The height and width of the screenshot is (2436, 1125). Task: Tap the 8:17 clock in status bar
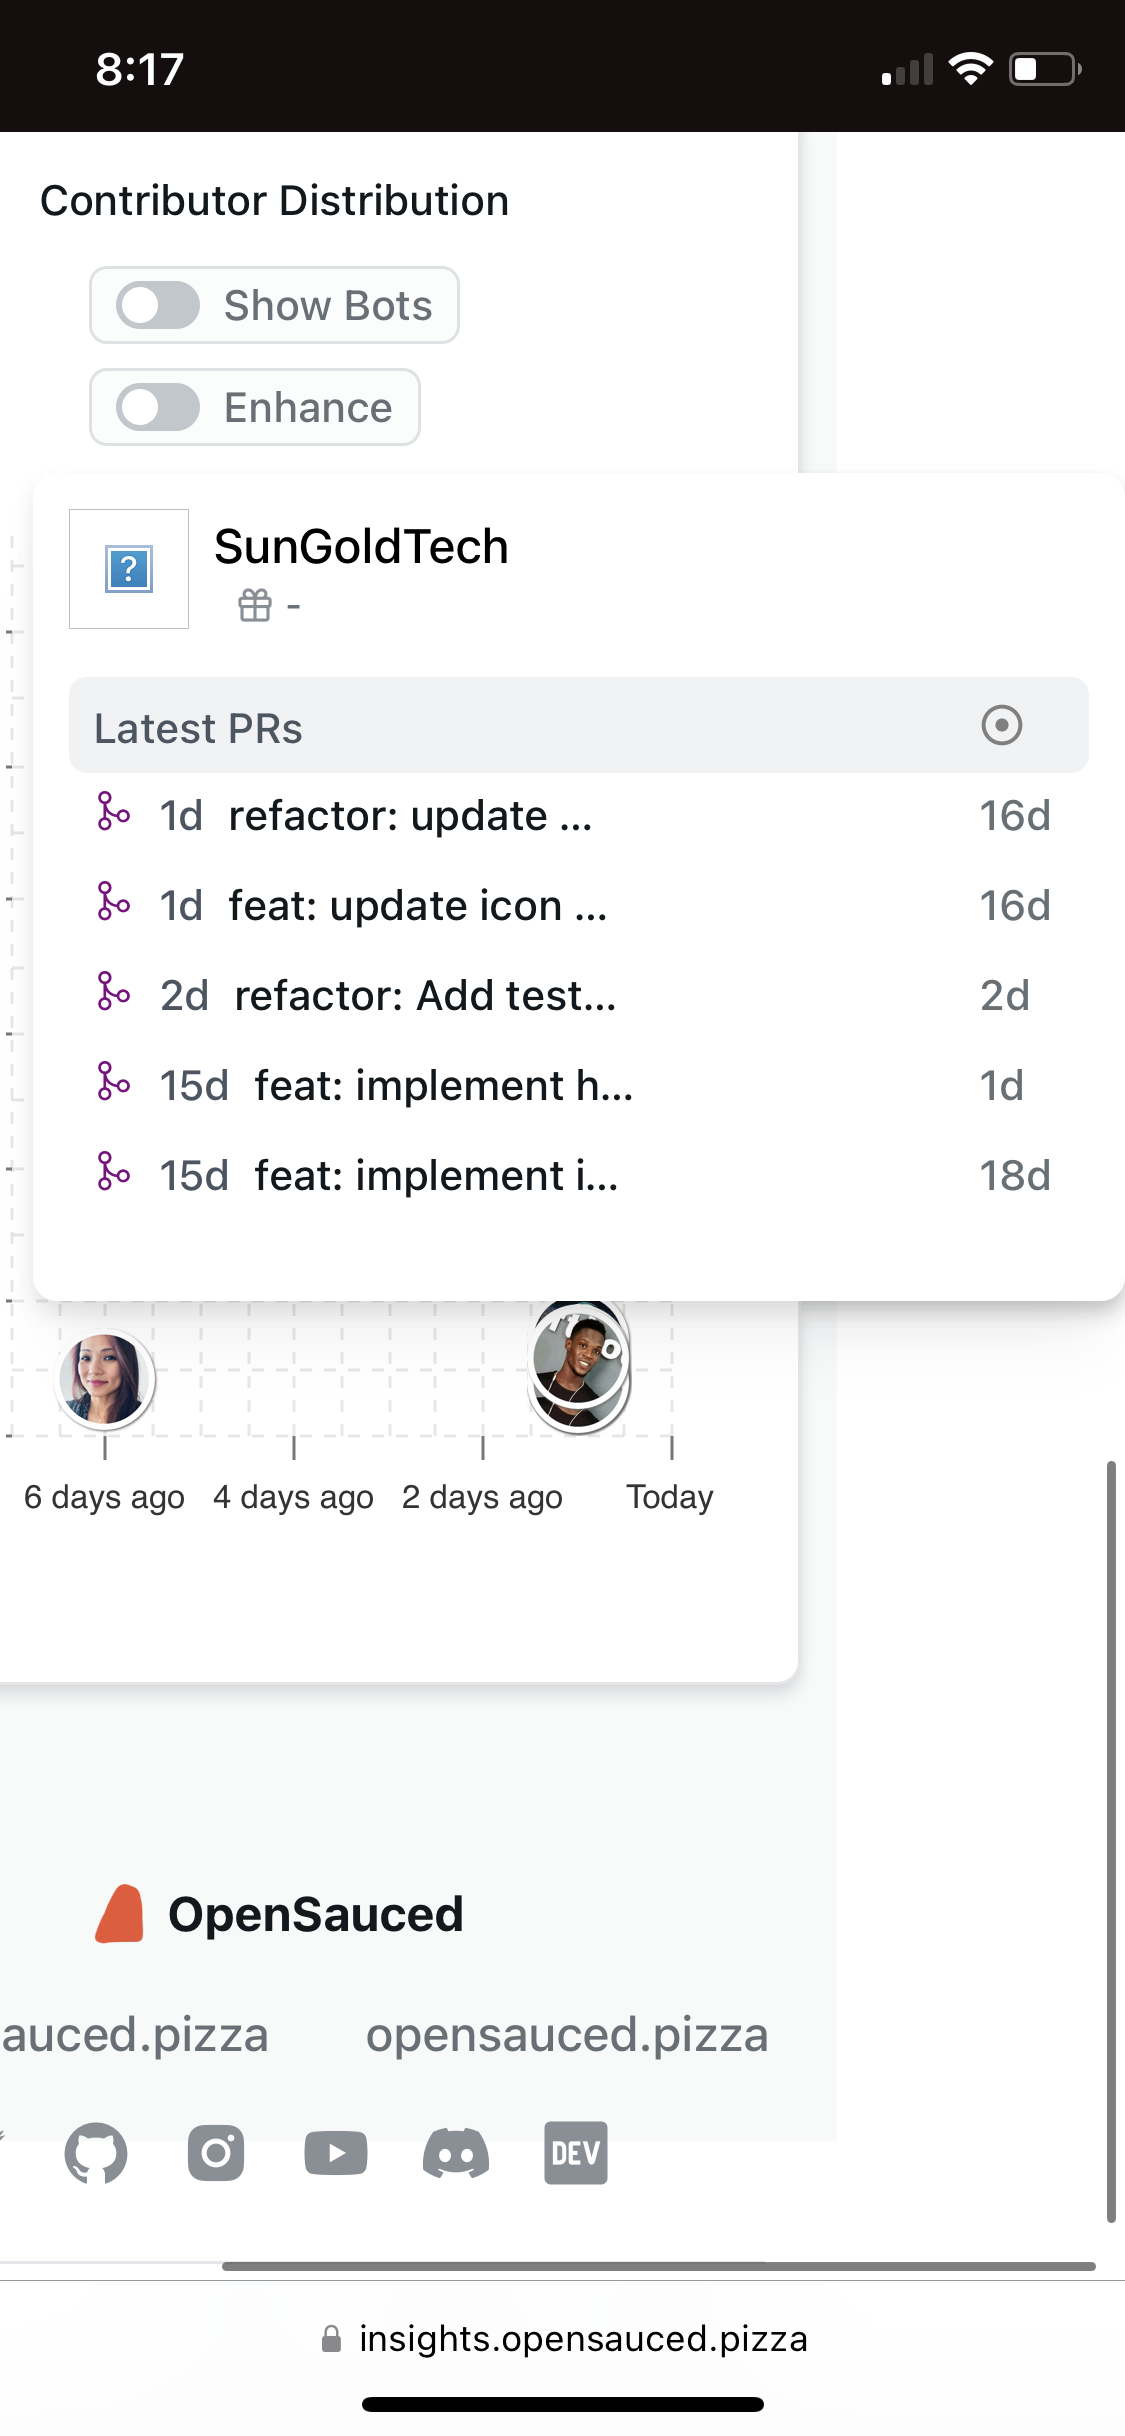(x=140, y=69)
